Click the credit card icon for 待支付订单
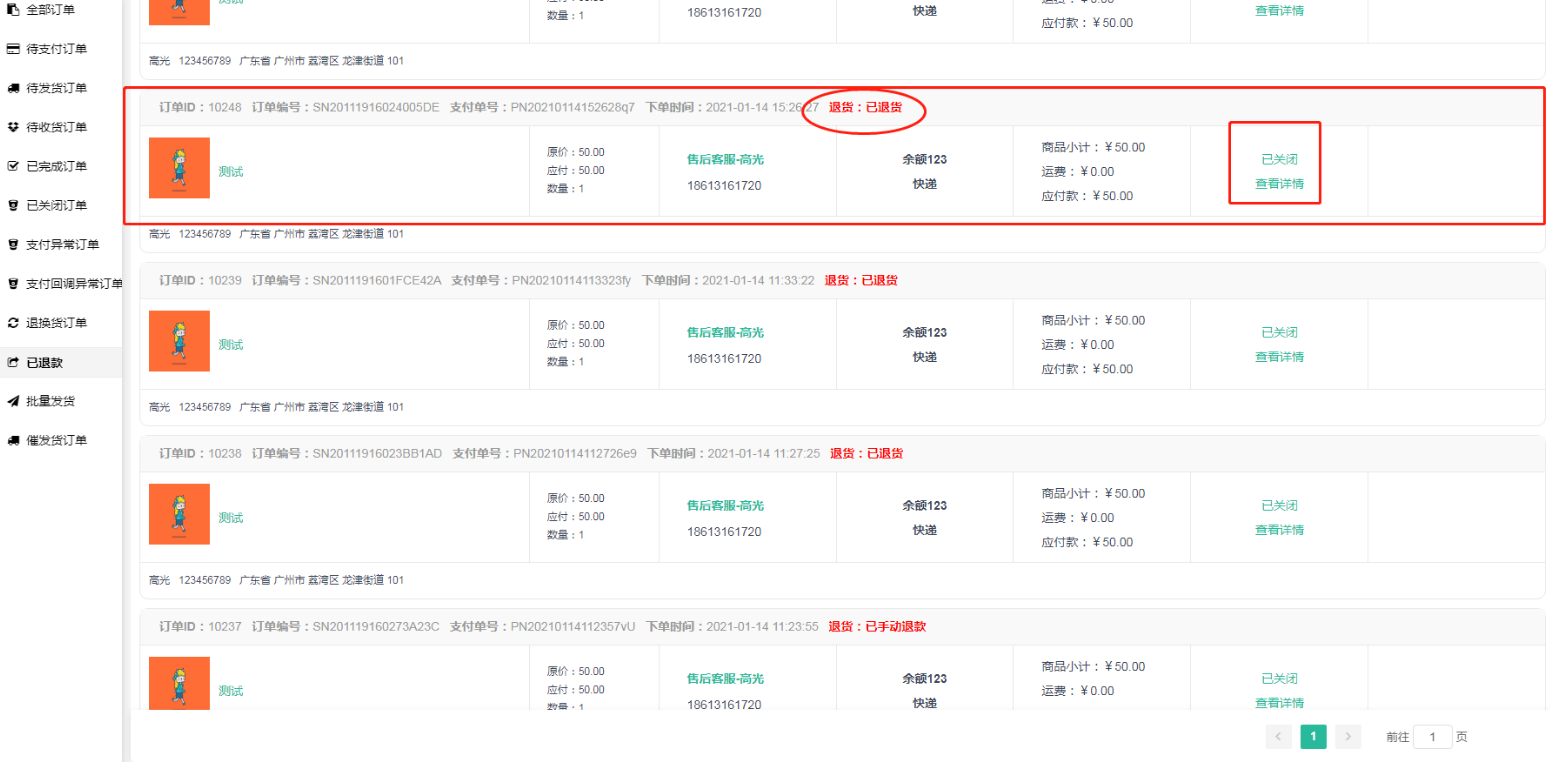The image size is (1550, 767). pos(13,48)
